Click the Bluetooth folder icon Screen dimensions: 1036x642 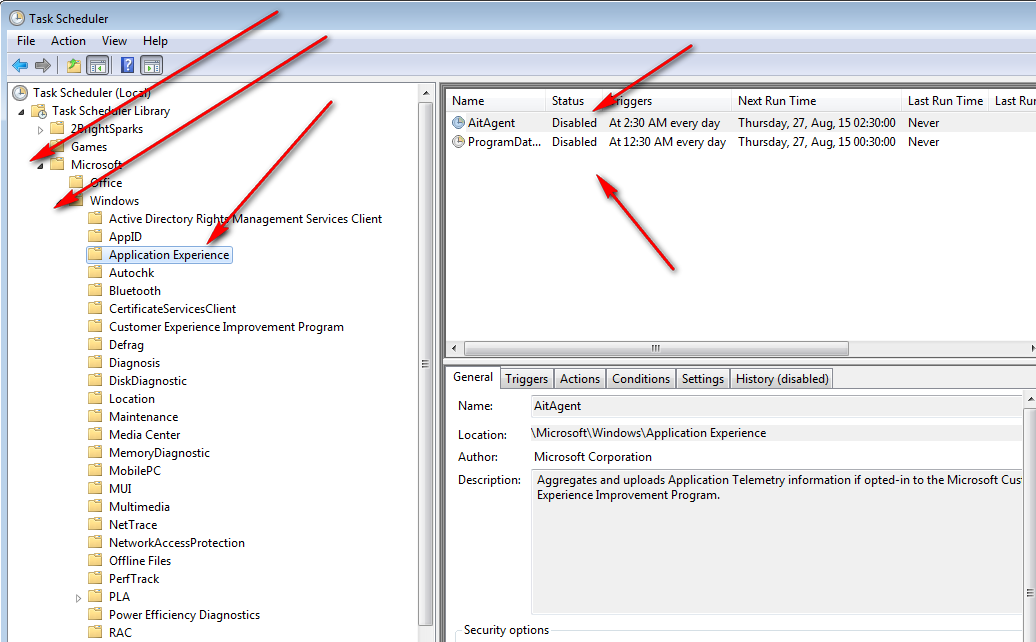pyautogui.click(x=95, y=290)
